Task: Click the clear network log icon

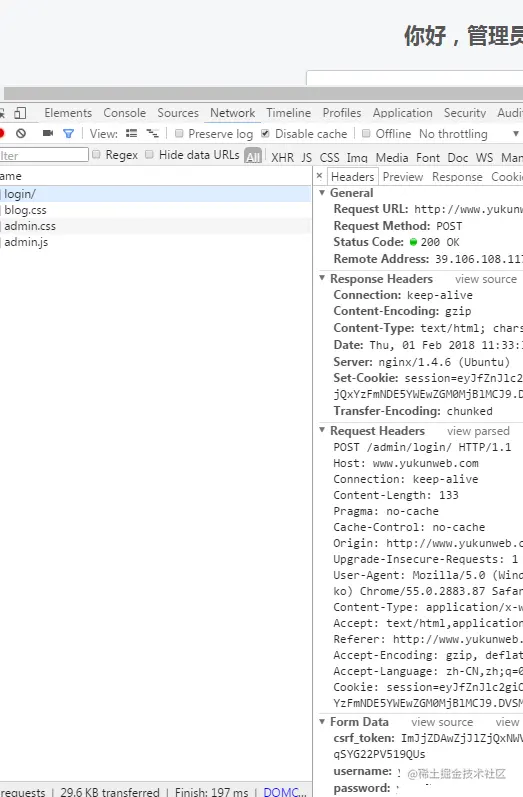Action: pos(21,134)
